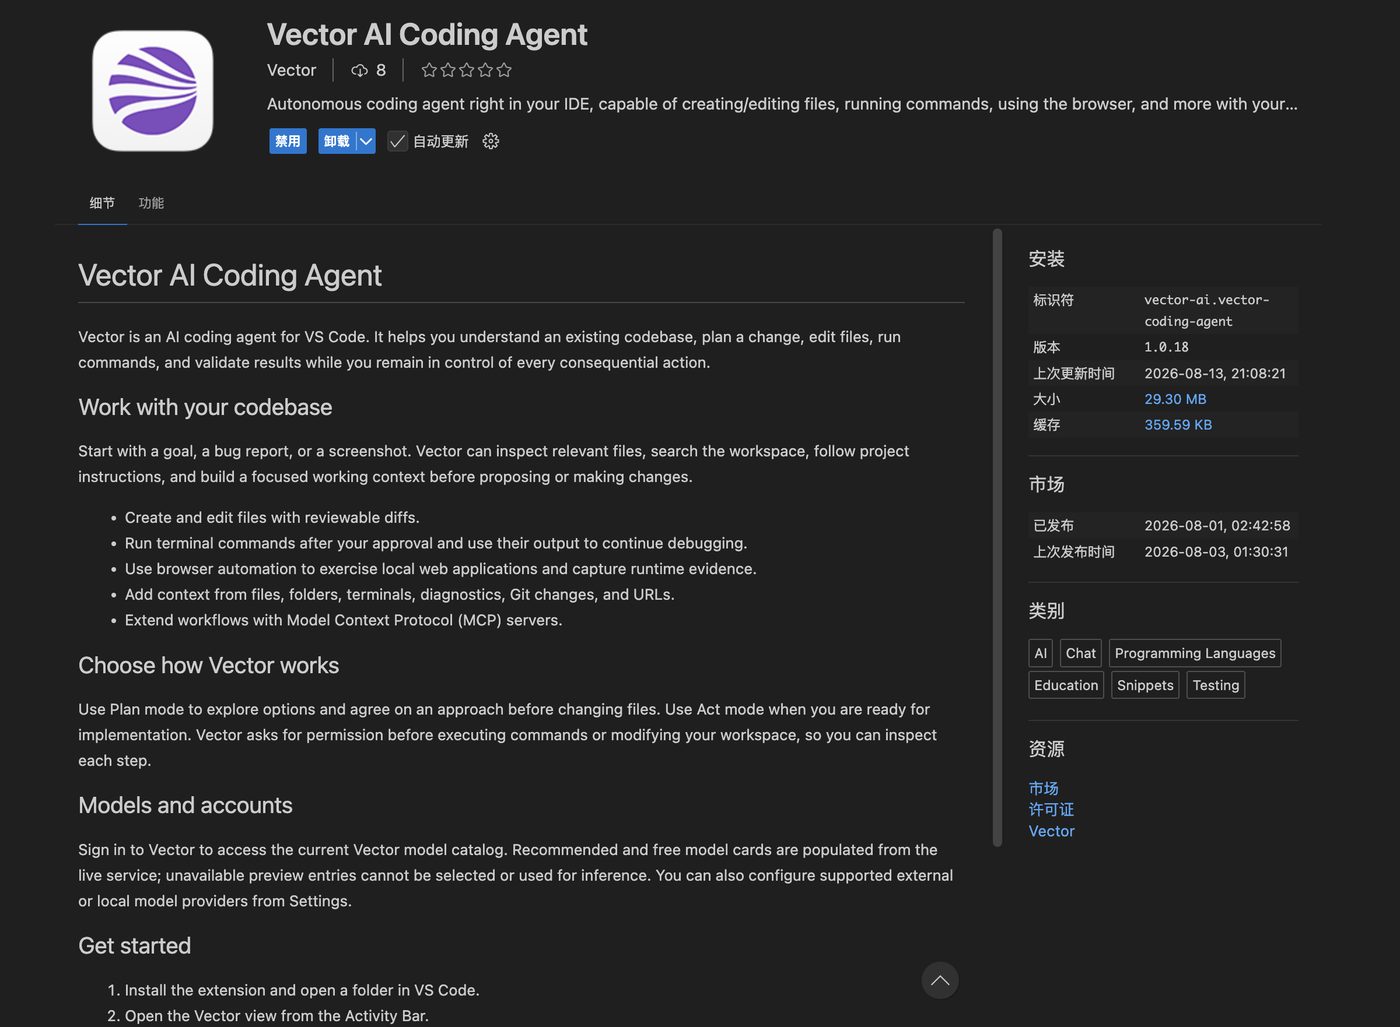Click the 2026-08-01, 02:42:58 published date
The width and height of the screenshot is (1400, 1027).
(1217, 525)
